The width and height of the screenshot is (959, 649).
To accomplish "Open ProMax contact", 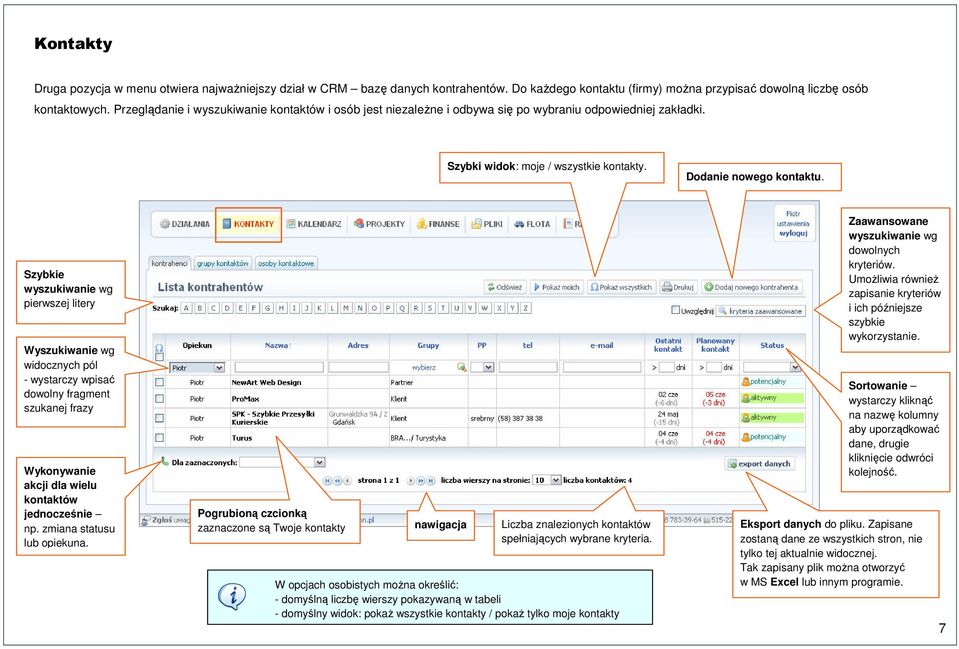I will pos(245,399).
